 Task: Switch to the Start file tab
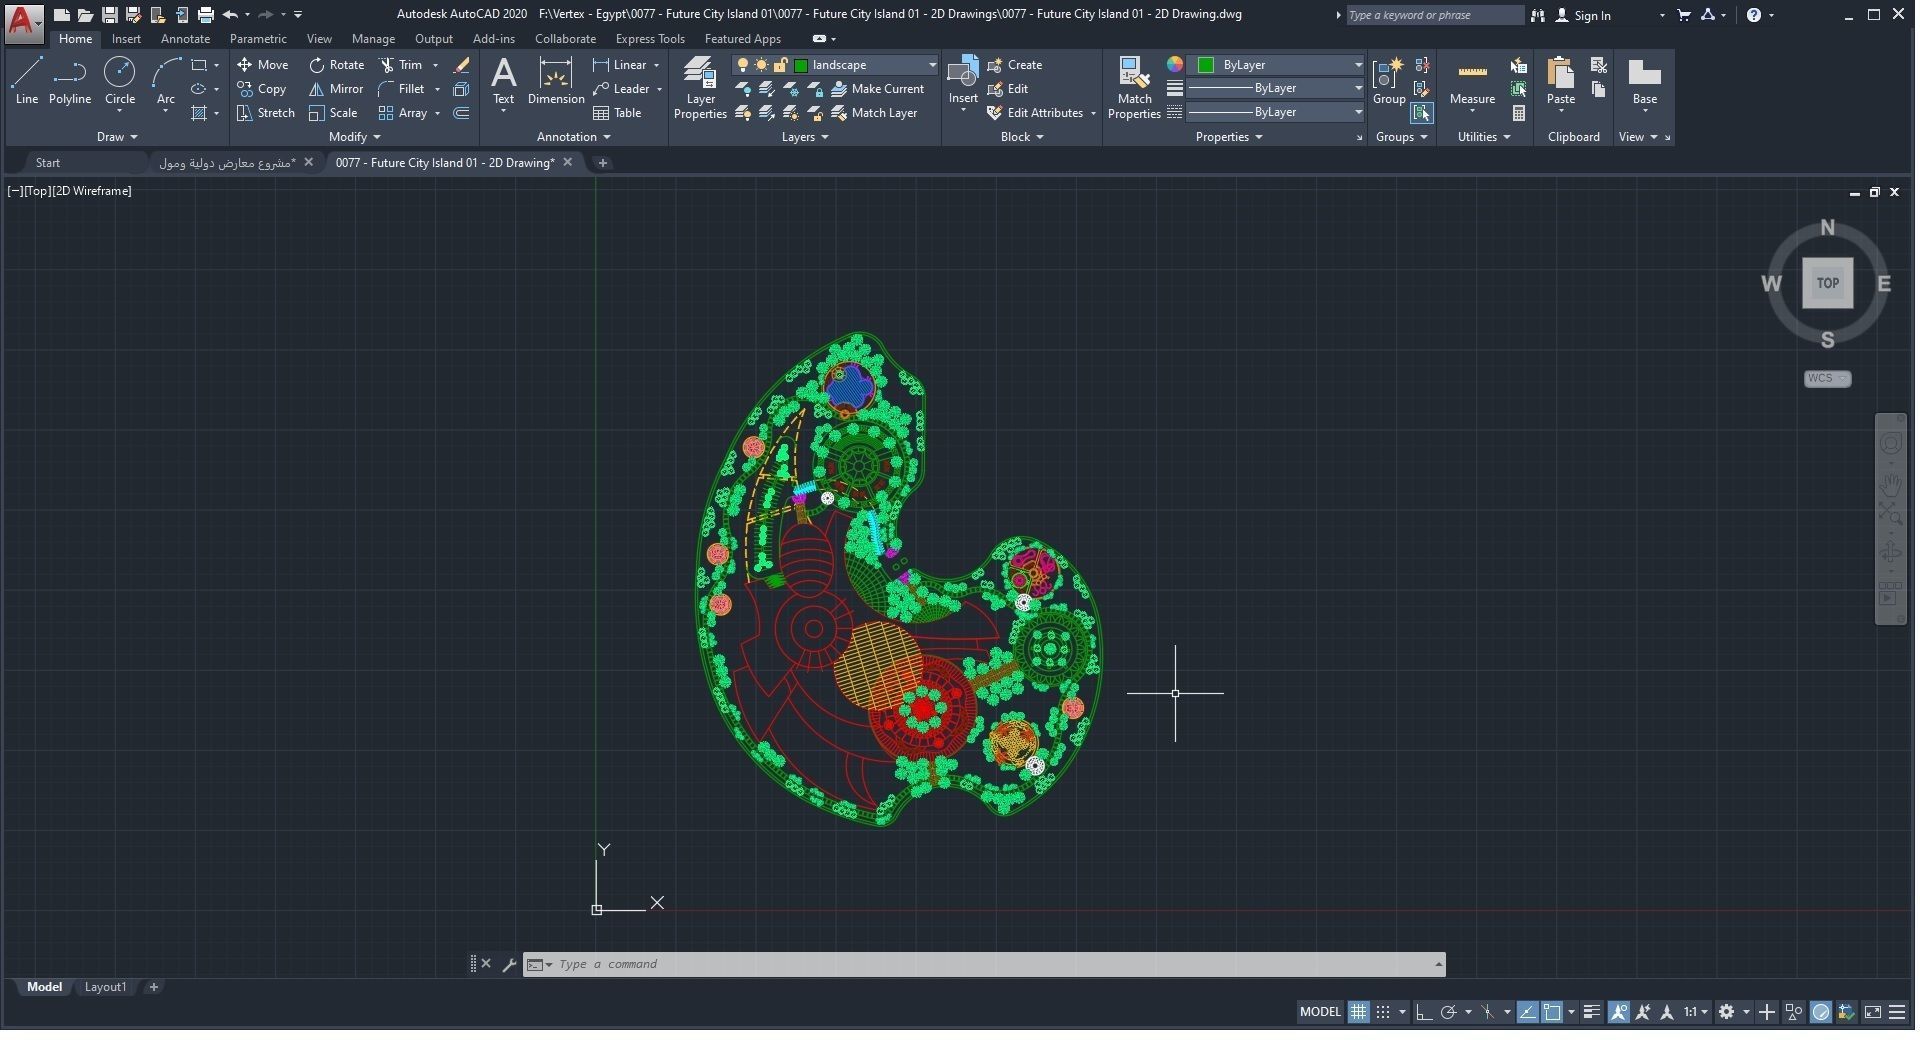tap(48, 162)
